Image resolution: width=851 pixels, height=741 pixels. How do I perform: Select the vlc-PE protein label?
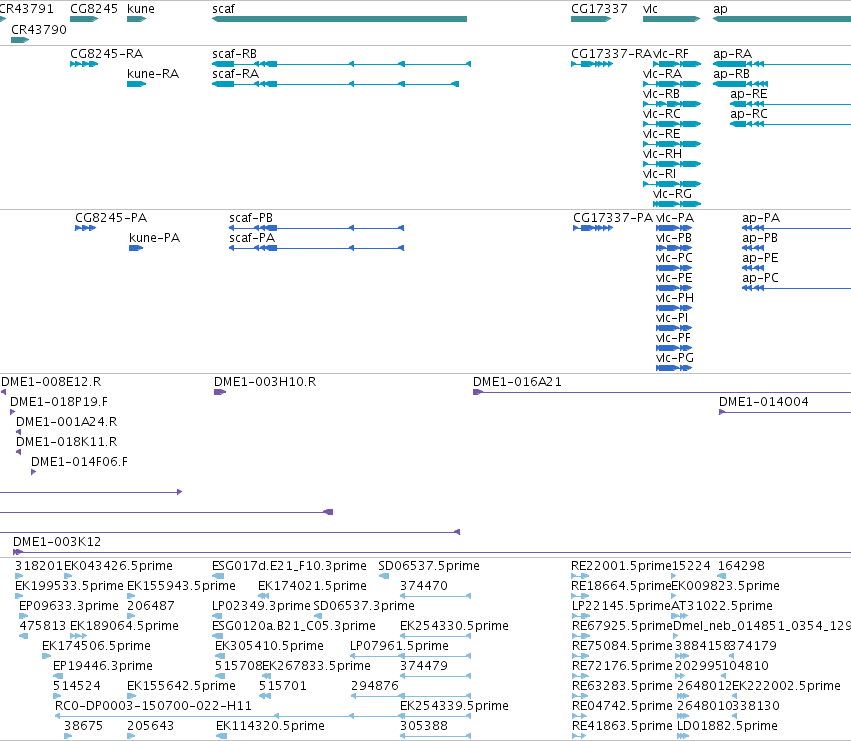pyautogui.click(x=674, y=278)
